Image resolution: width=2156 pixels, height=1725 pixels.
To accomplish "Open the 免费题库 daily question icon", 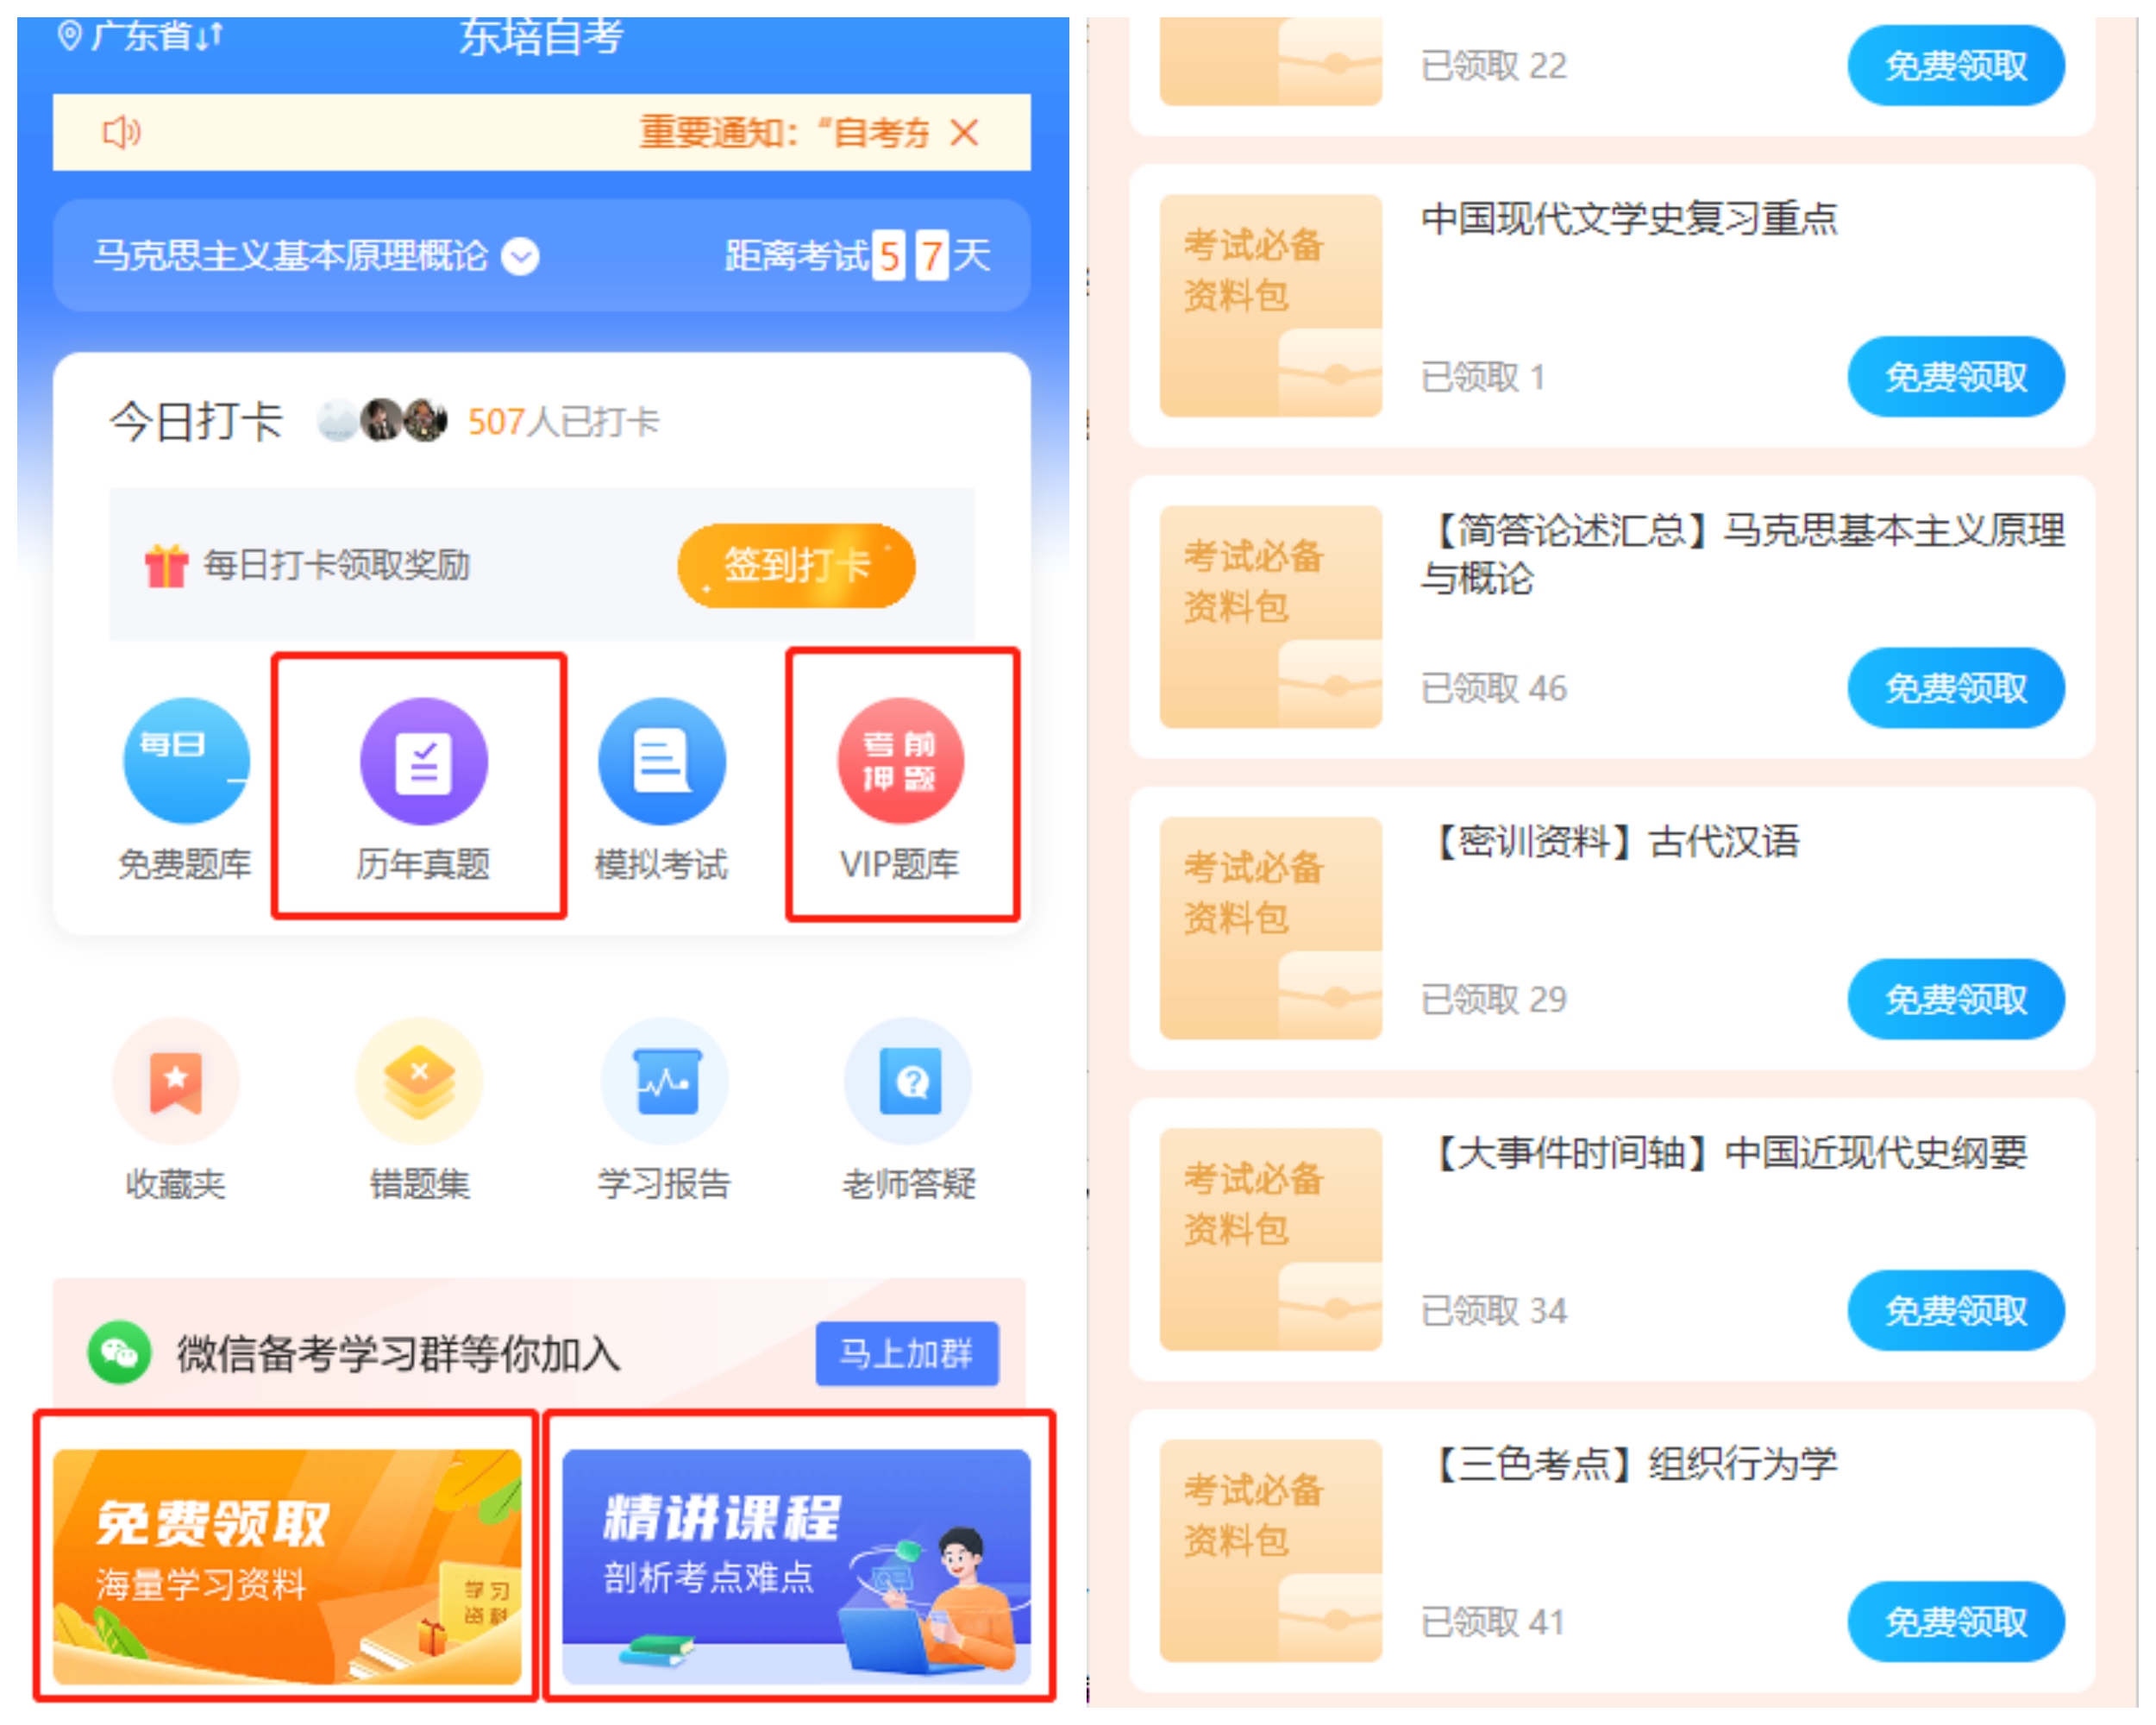I will tap(186, 761).
